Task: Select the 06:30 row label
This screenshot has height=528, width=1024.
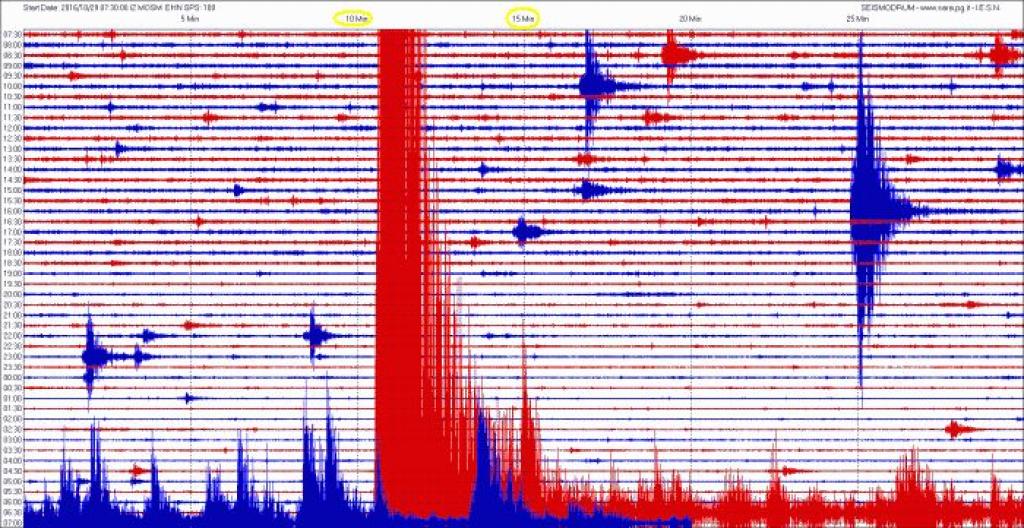Action: point(12,512)
